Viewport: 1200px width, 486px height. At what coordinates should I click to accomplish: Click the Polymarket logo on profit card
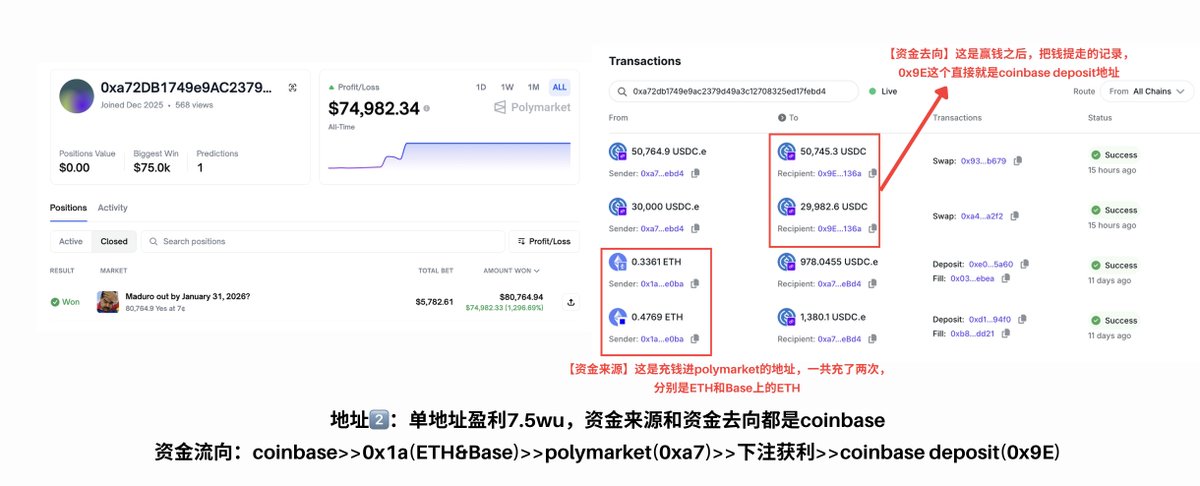click(532, 107)
